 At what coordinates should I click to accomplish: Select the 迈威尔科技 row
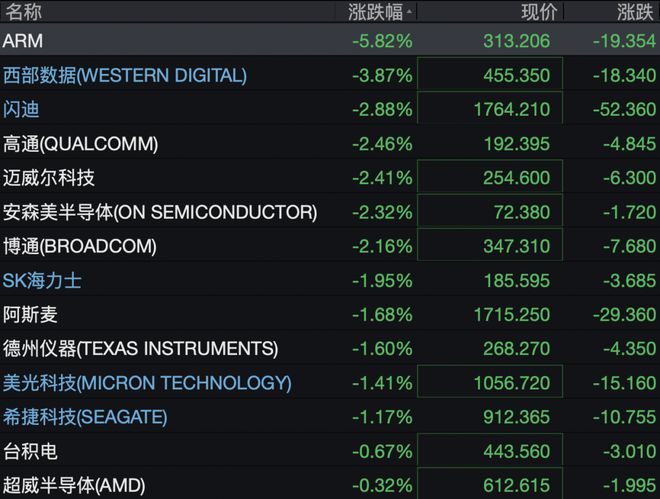[330, 178]
